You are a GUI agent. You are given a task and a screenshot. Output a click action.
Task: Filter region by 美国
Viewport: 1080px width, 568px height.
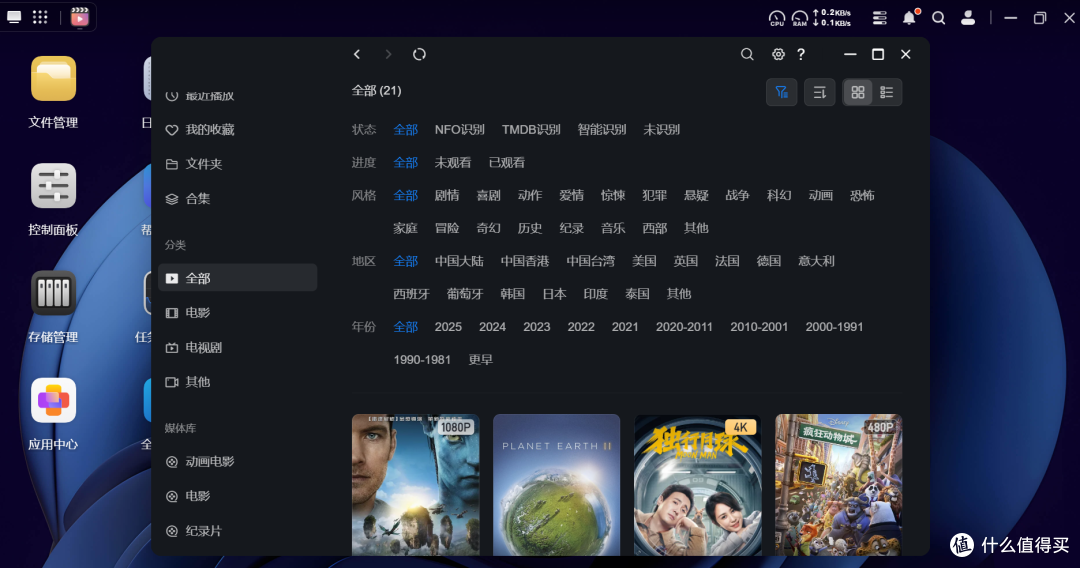(x=644, y=261)
